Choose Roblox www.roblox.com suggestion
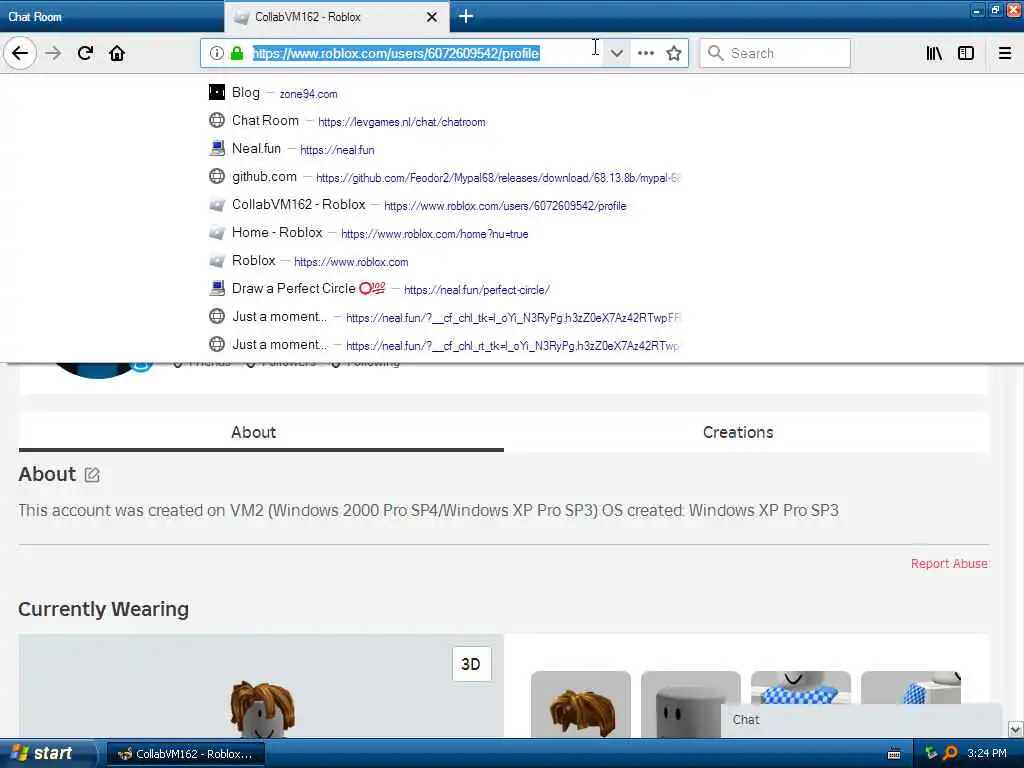The image size is (1024, 768). (444, 261)
